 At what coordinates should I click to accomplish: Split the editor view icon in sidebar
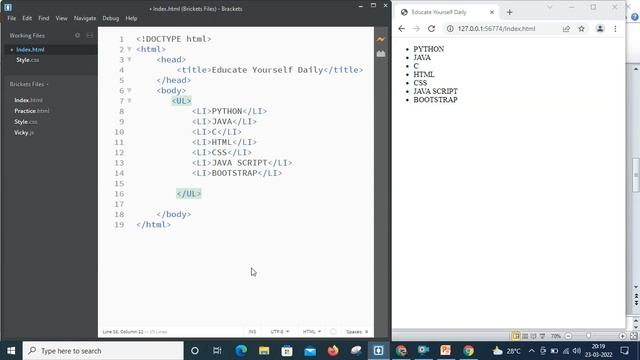[x=90, y=36]
